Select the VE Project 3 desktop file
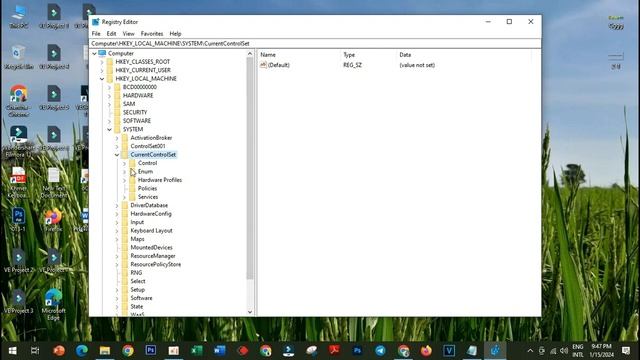Image resolution: width=640 pixels, height=360 pixels. [19, 302]
